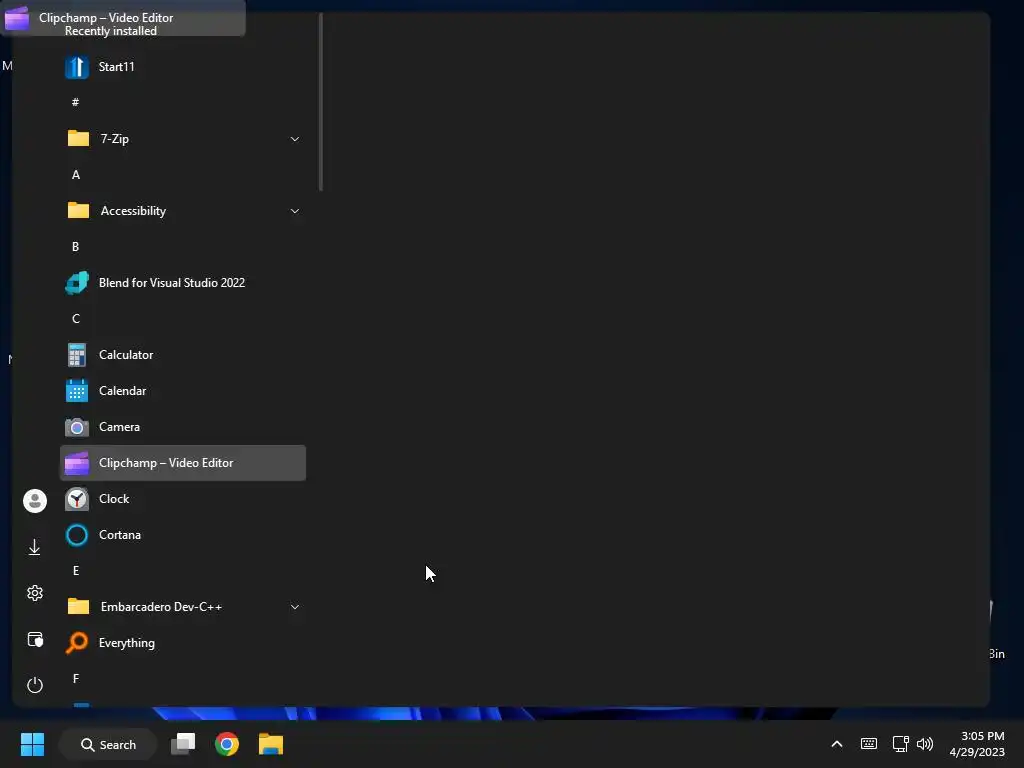Expand the Embarcadero Dev-C++ chevron
Screen dimensions: 1024x768
[x=295, y=607]
